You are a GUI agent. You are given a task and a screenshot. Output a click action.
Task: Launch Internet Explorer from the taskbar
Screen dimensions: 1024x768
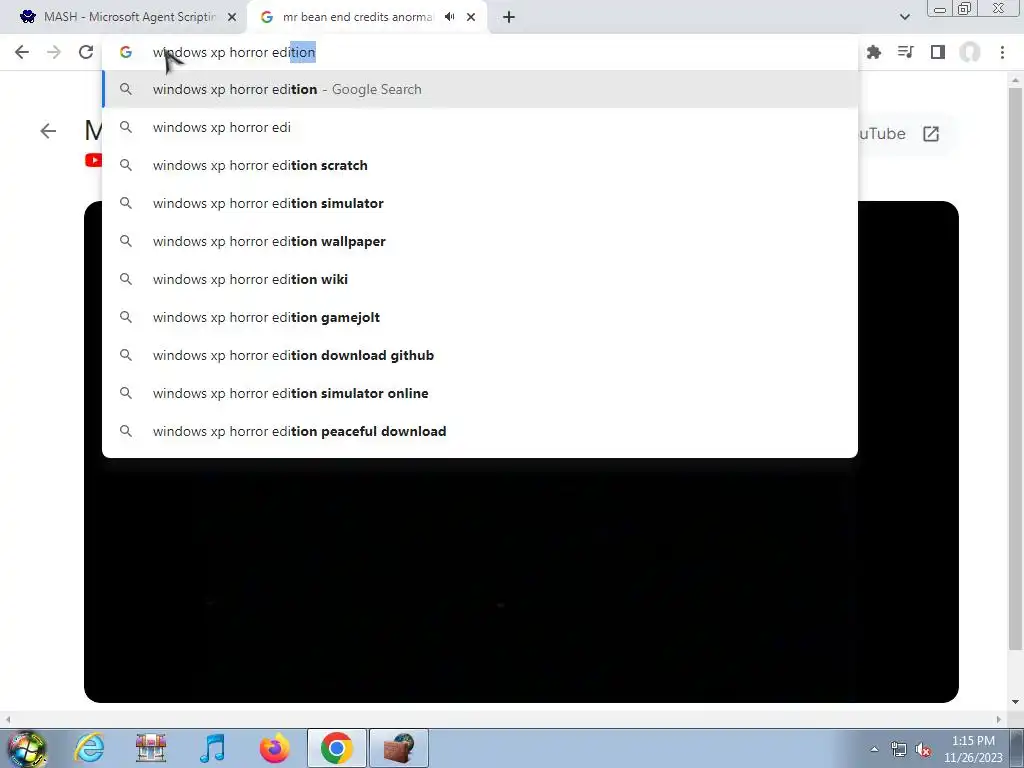pos(89,748)
